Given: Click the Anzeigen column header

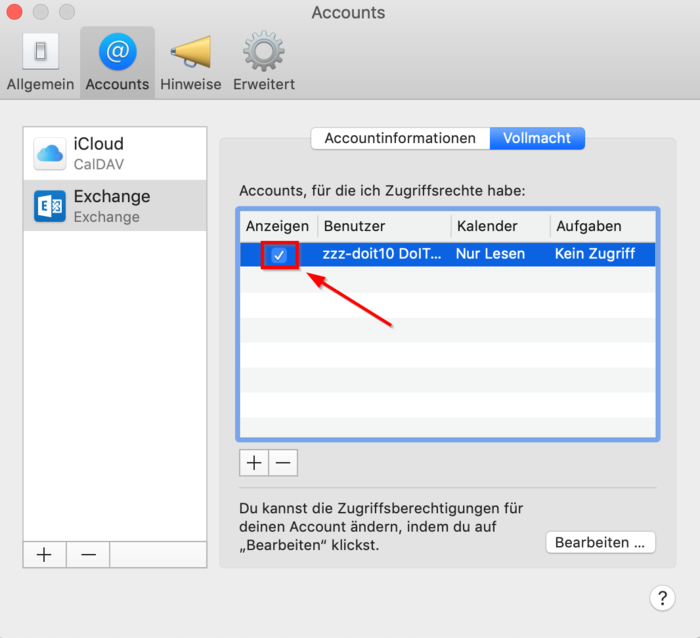Looking at the screenshot, I should pyautogui.click(x=278, y=226).
